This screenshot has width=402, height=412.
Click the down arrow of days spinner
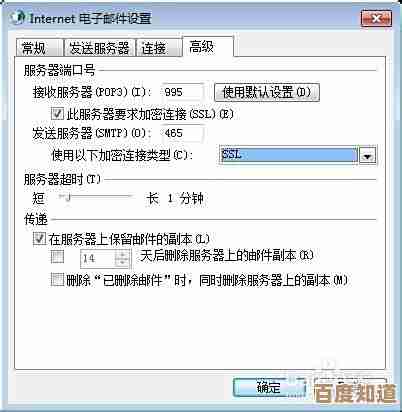[122, 263]
